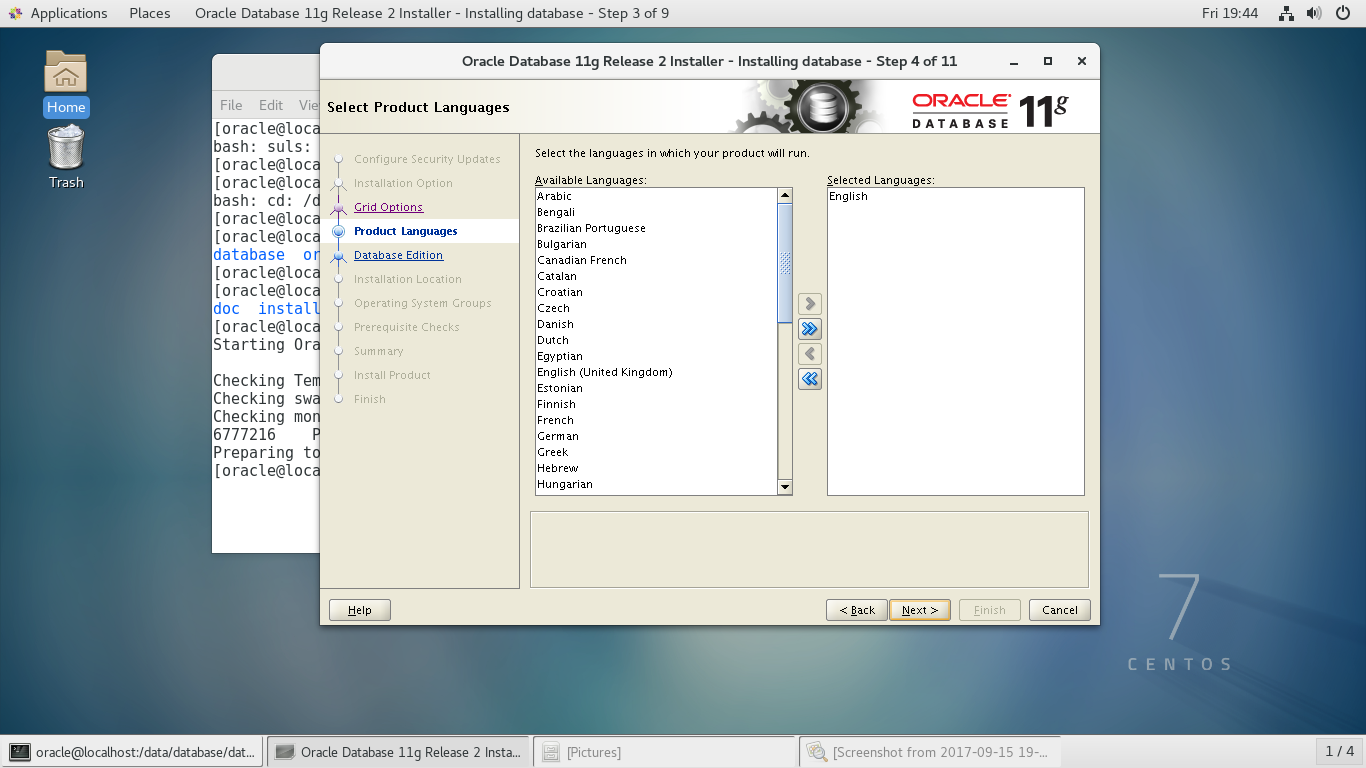Select the Product Languages step
Viewport: 1366px width, 768px height.
tap(406, 231)
